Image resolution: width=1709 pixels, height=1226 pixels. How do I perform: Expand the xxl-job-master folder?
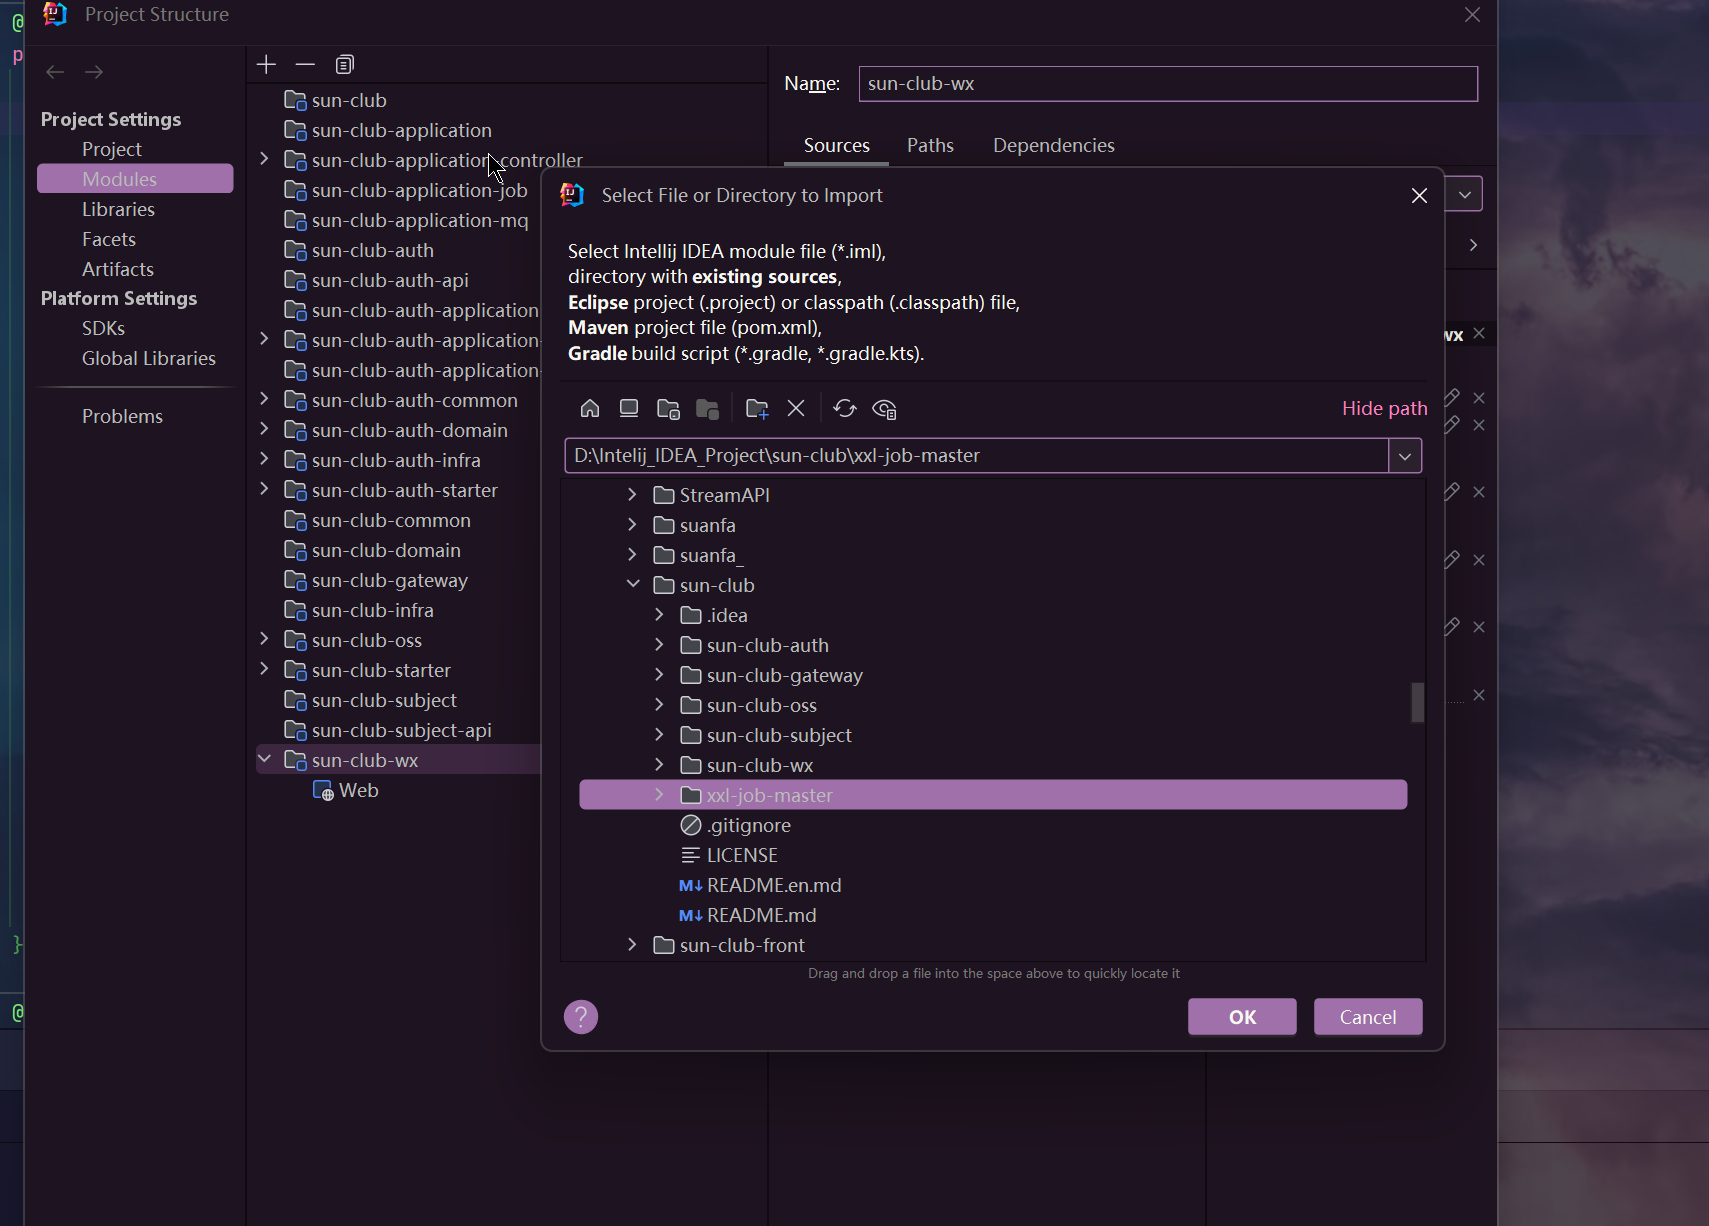[659, 795]
